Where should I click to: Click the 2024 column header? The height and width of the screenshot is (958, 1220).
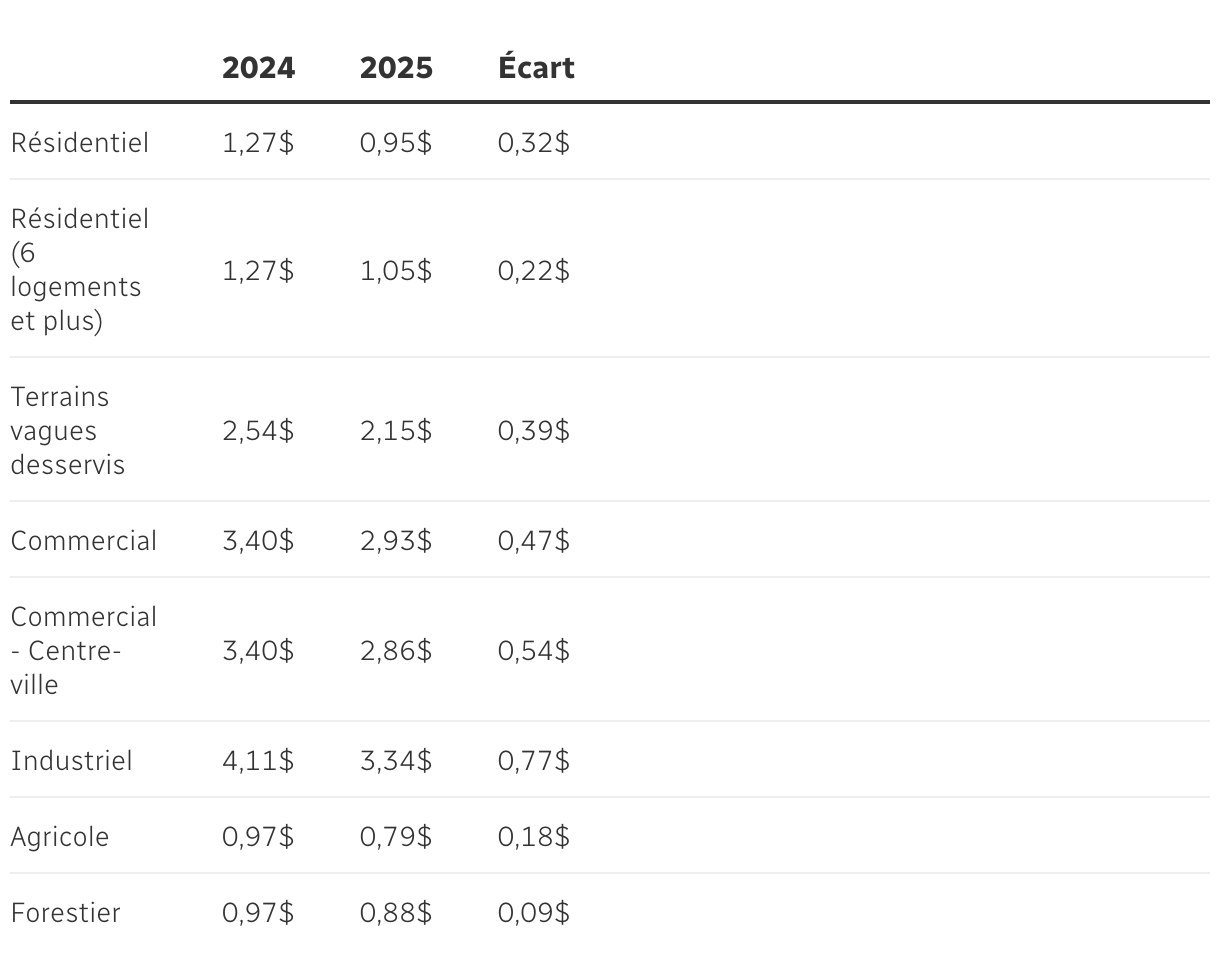(x=258, y=68)
